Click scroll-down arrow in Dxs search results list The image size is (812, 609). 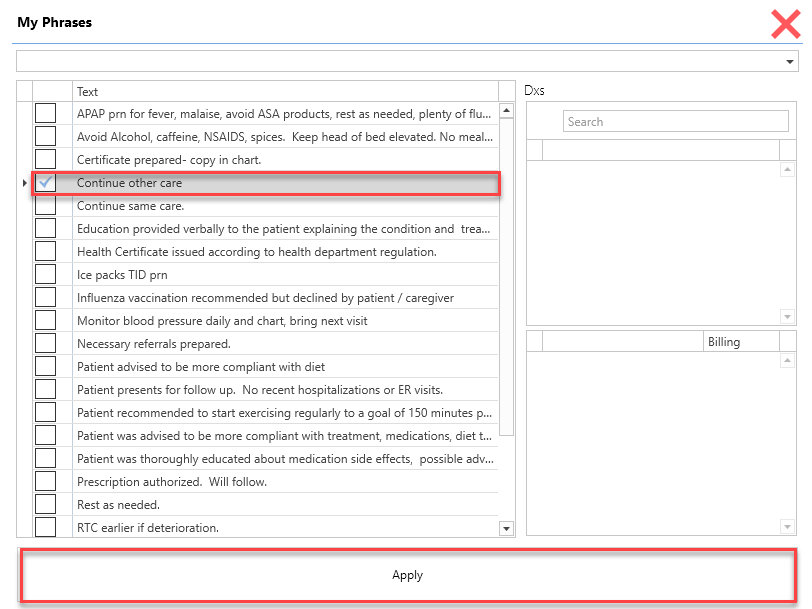(787, 316)
